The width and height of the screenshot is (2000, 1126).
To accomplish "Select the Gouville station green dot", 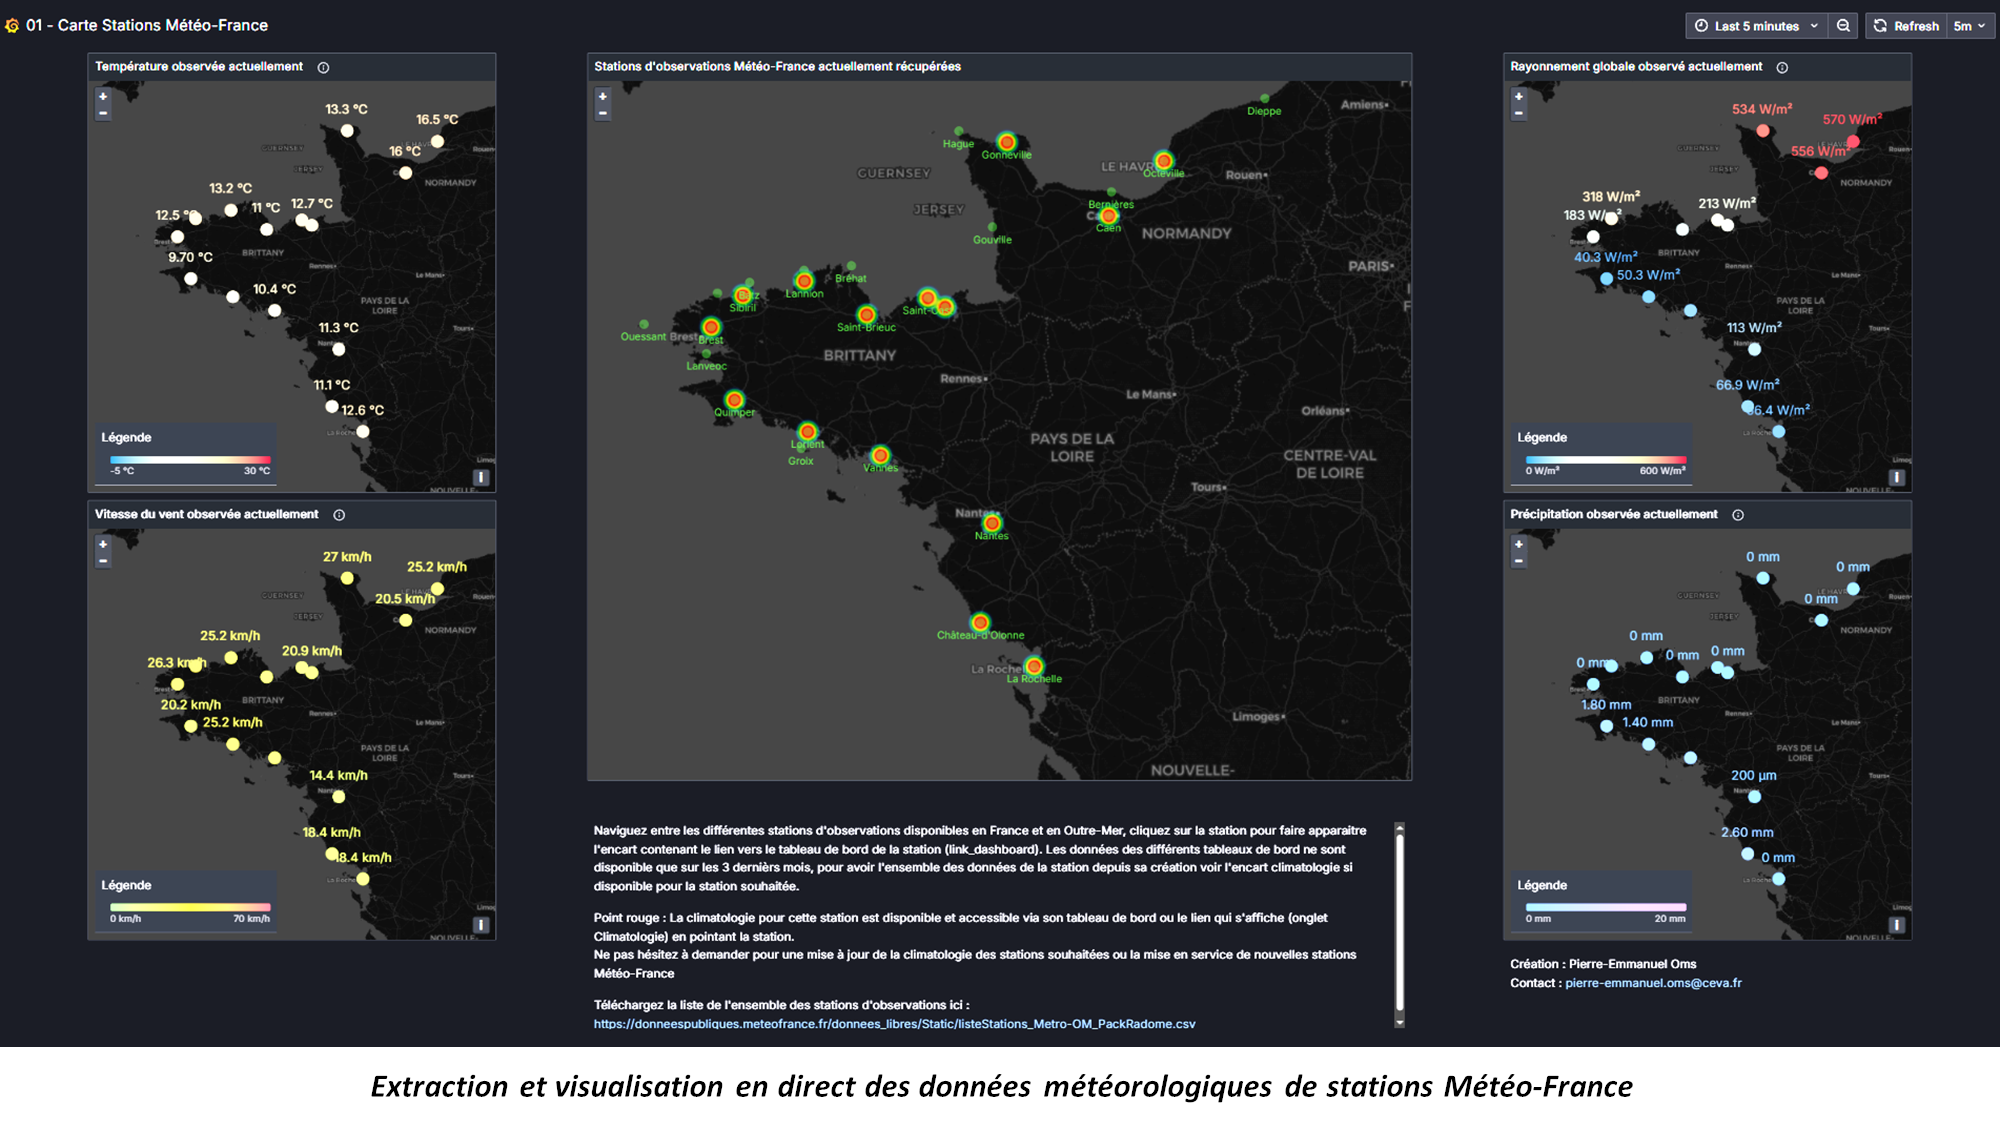I will click(992, 228).
